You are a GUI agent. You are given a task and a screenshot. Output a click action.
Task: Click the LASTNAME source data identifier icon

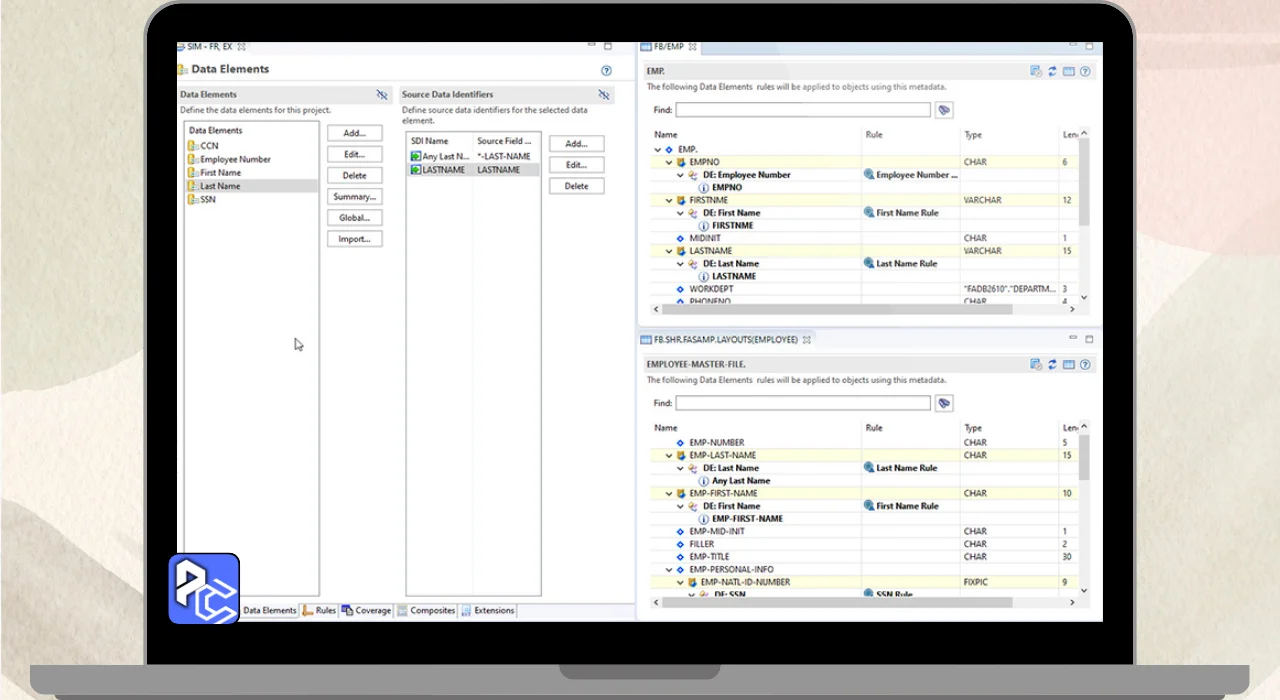[x=416, y=170]
